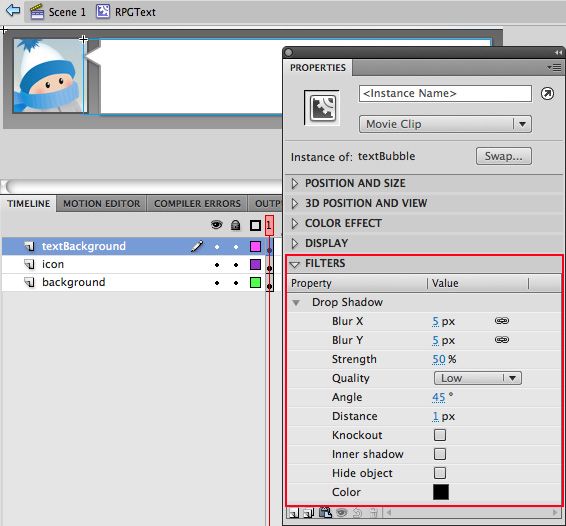Screen dimensions: 566x526
Task: Click the Presets icon in Filters toolbar
Action: click(x=309, y=513)
